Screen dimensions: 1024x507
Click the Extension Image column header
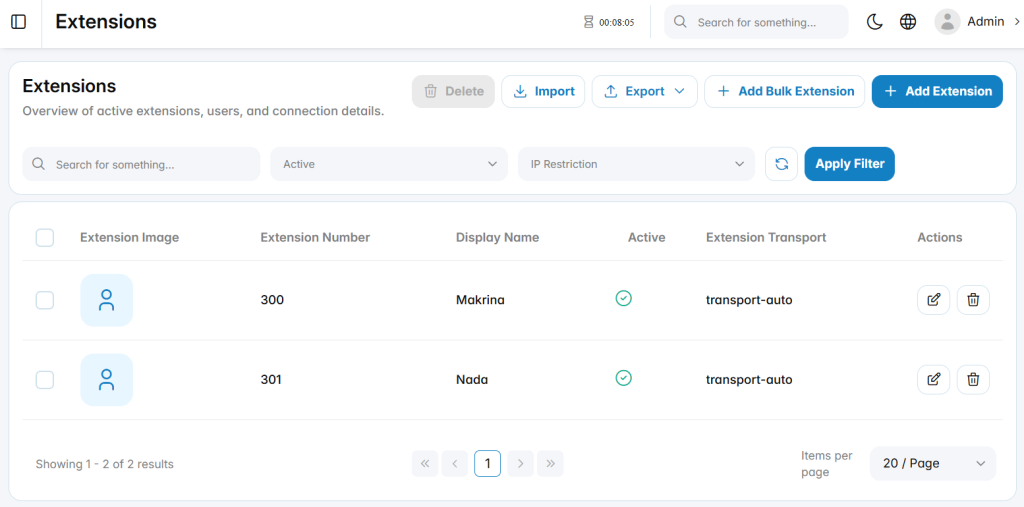(x=129, y=238)
